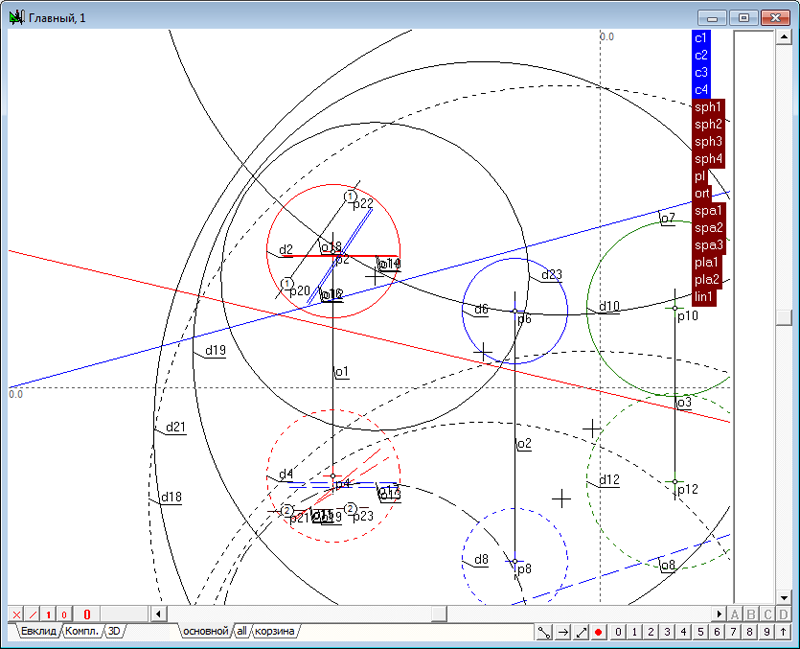
Task: Open the корзина tab
Action: (274, 631)
